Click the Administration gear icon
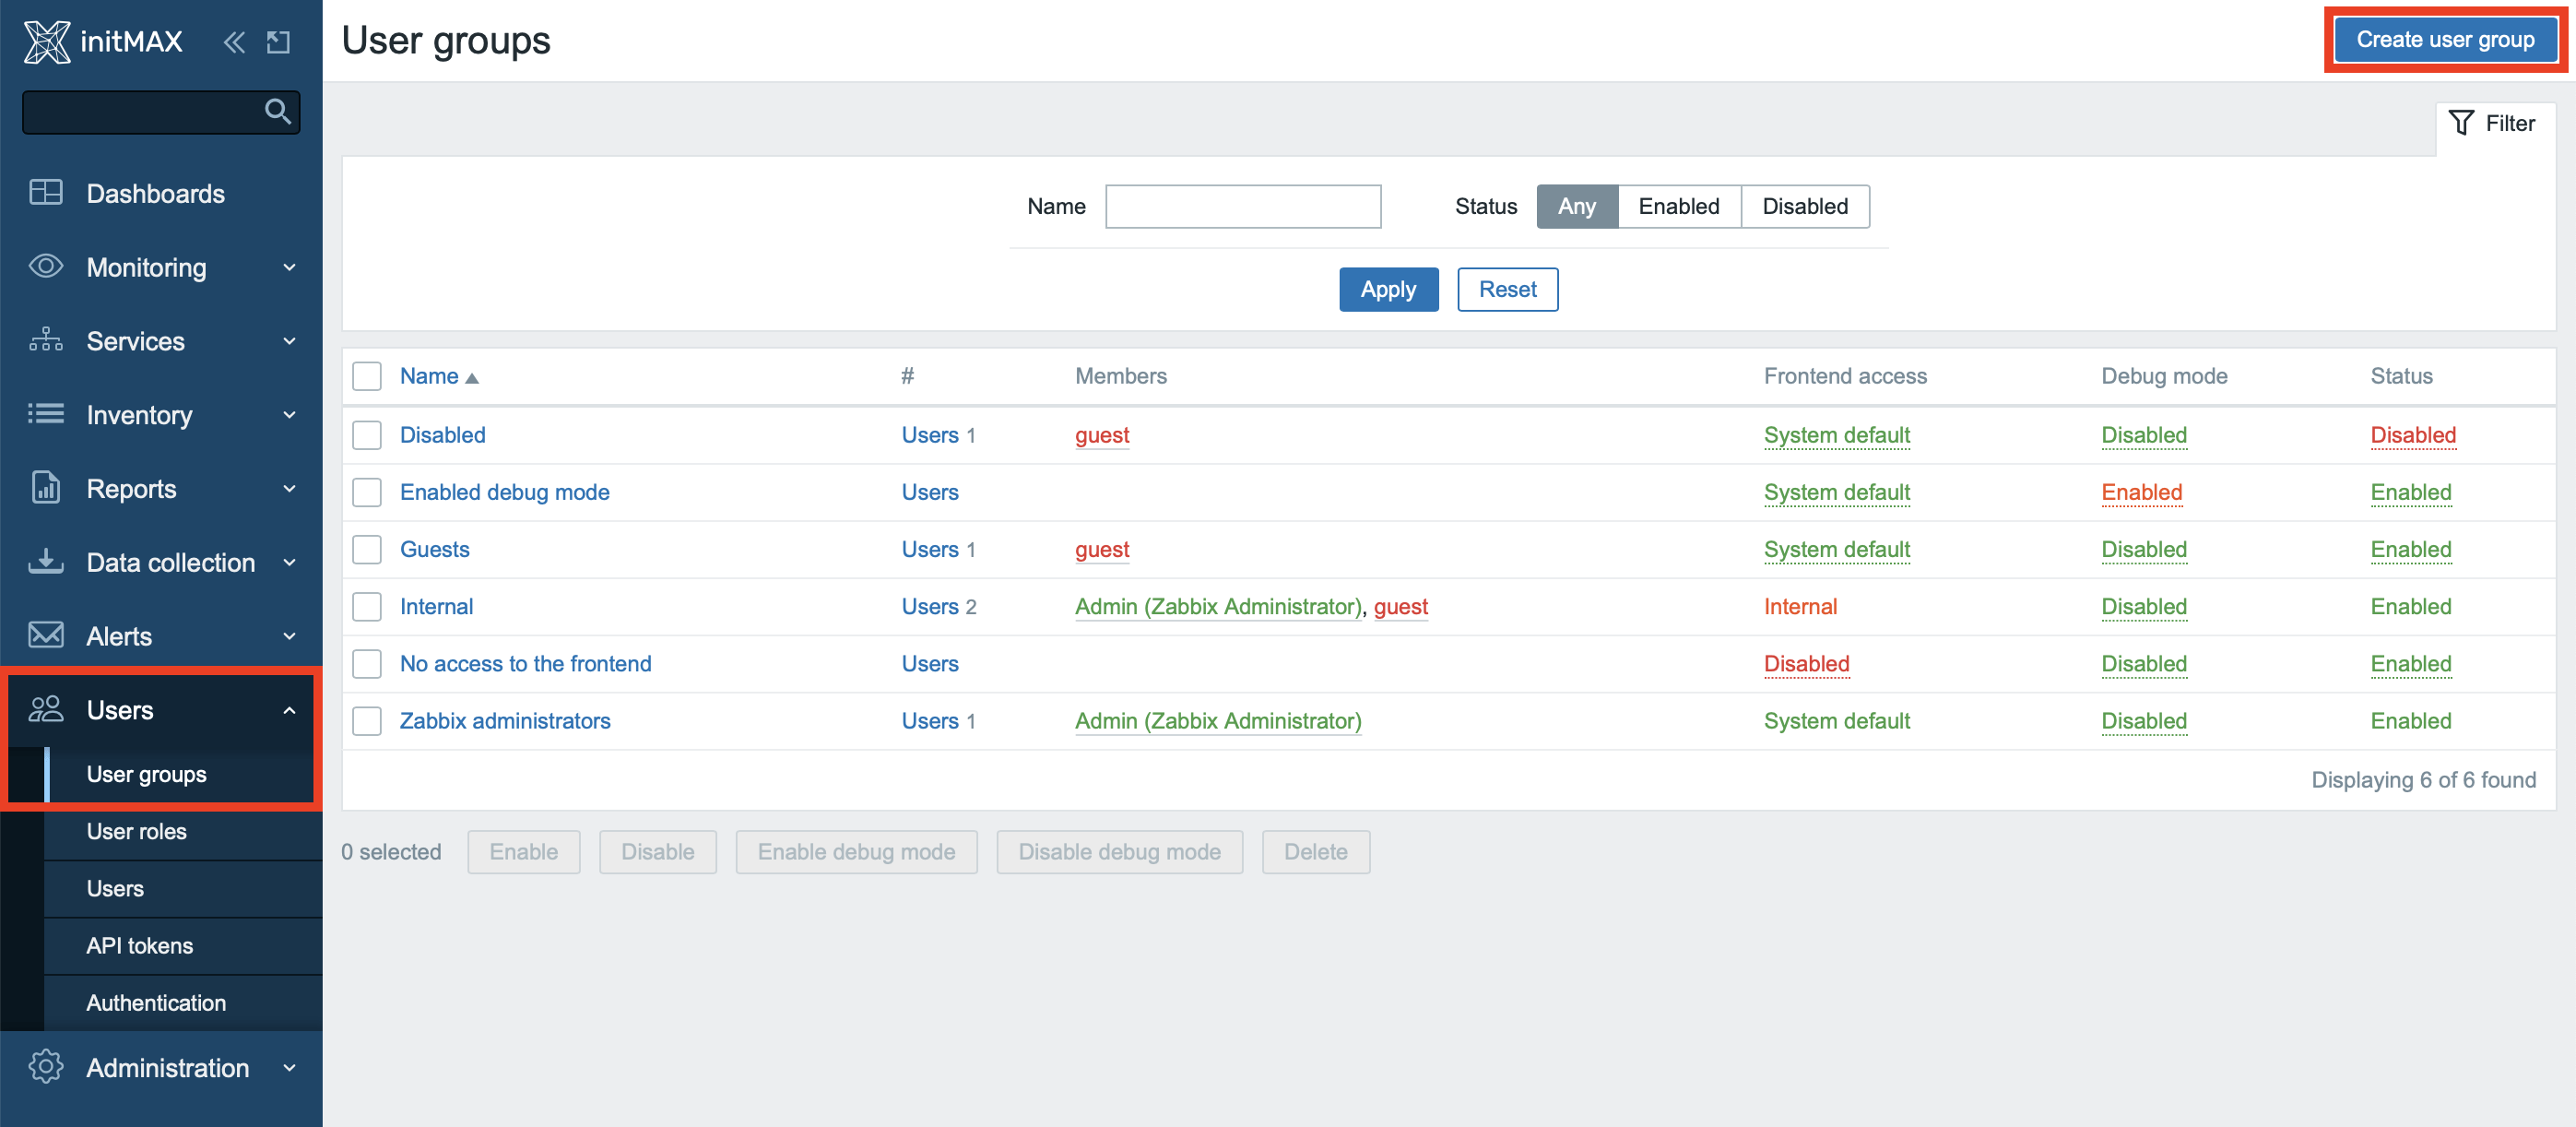 coord(46,1066)
